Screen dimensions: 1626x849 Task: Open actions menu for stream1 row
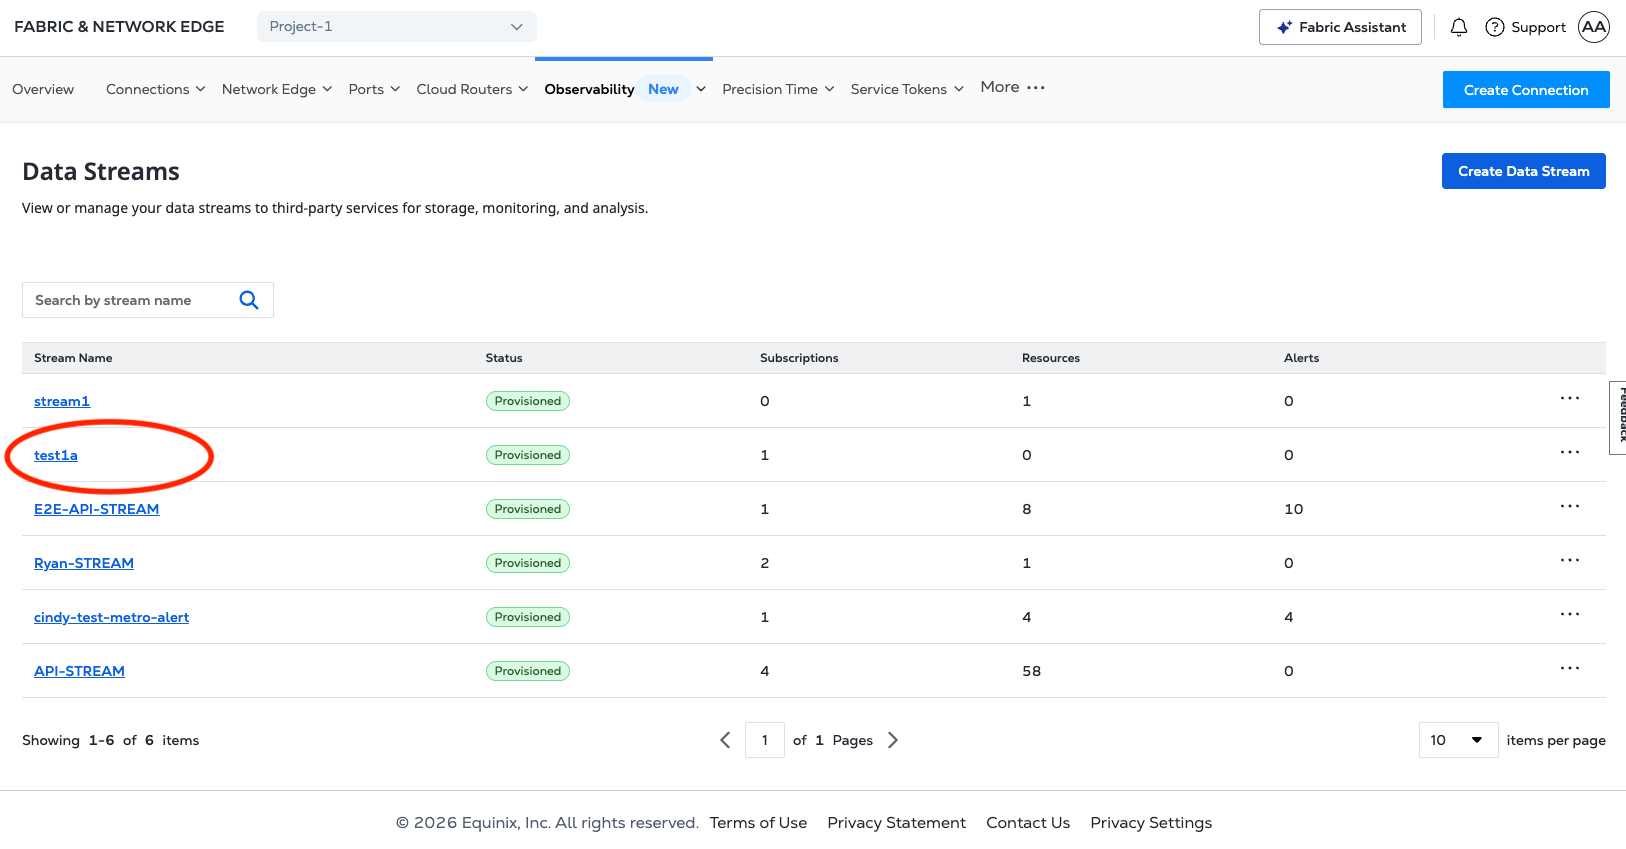click(x=1569, y=399)
